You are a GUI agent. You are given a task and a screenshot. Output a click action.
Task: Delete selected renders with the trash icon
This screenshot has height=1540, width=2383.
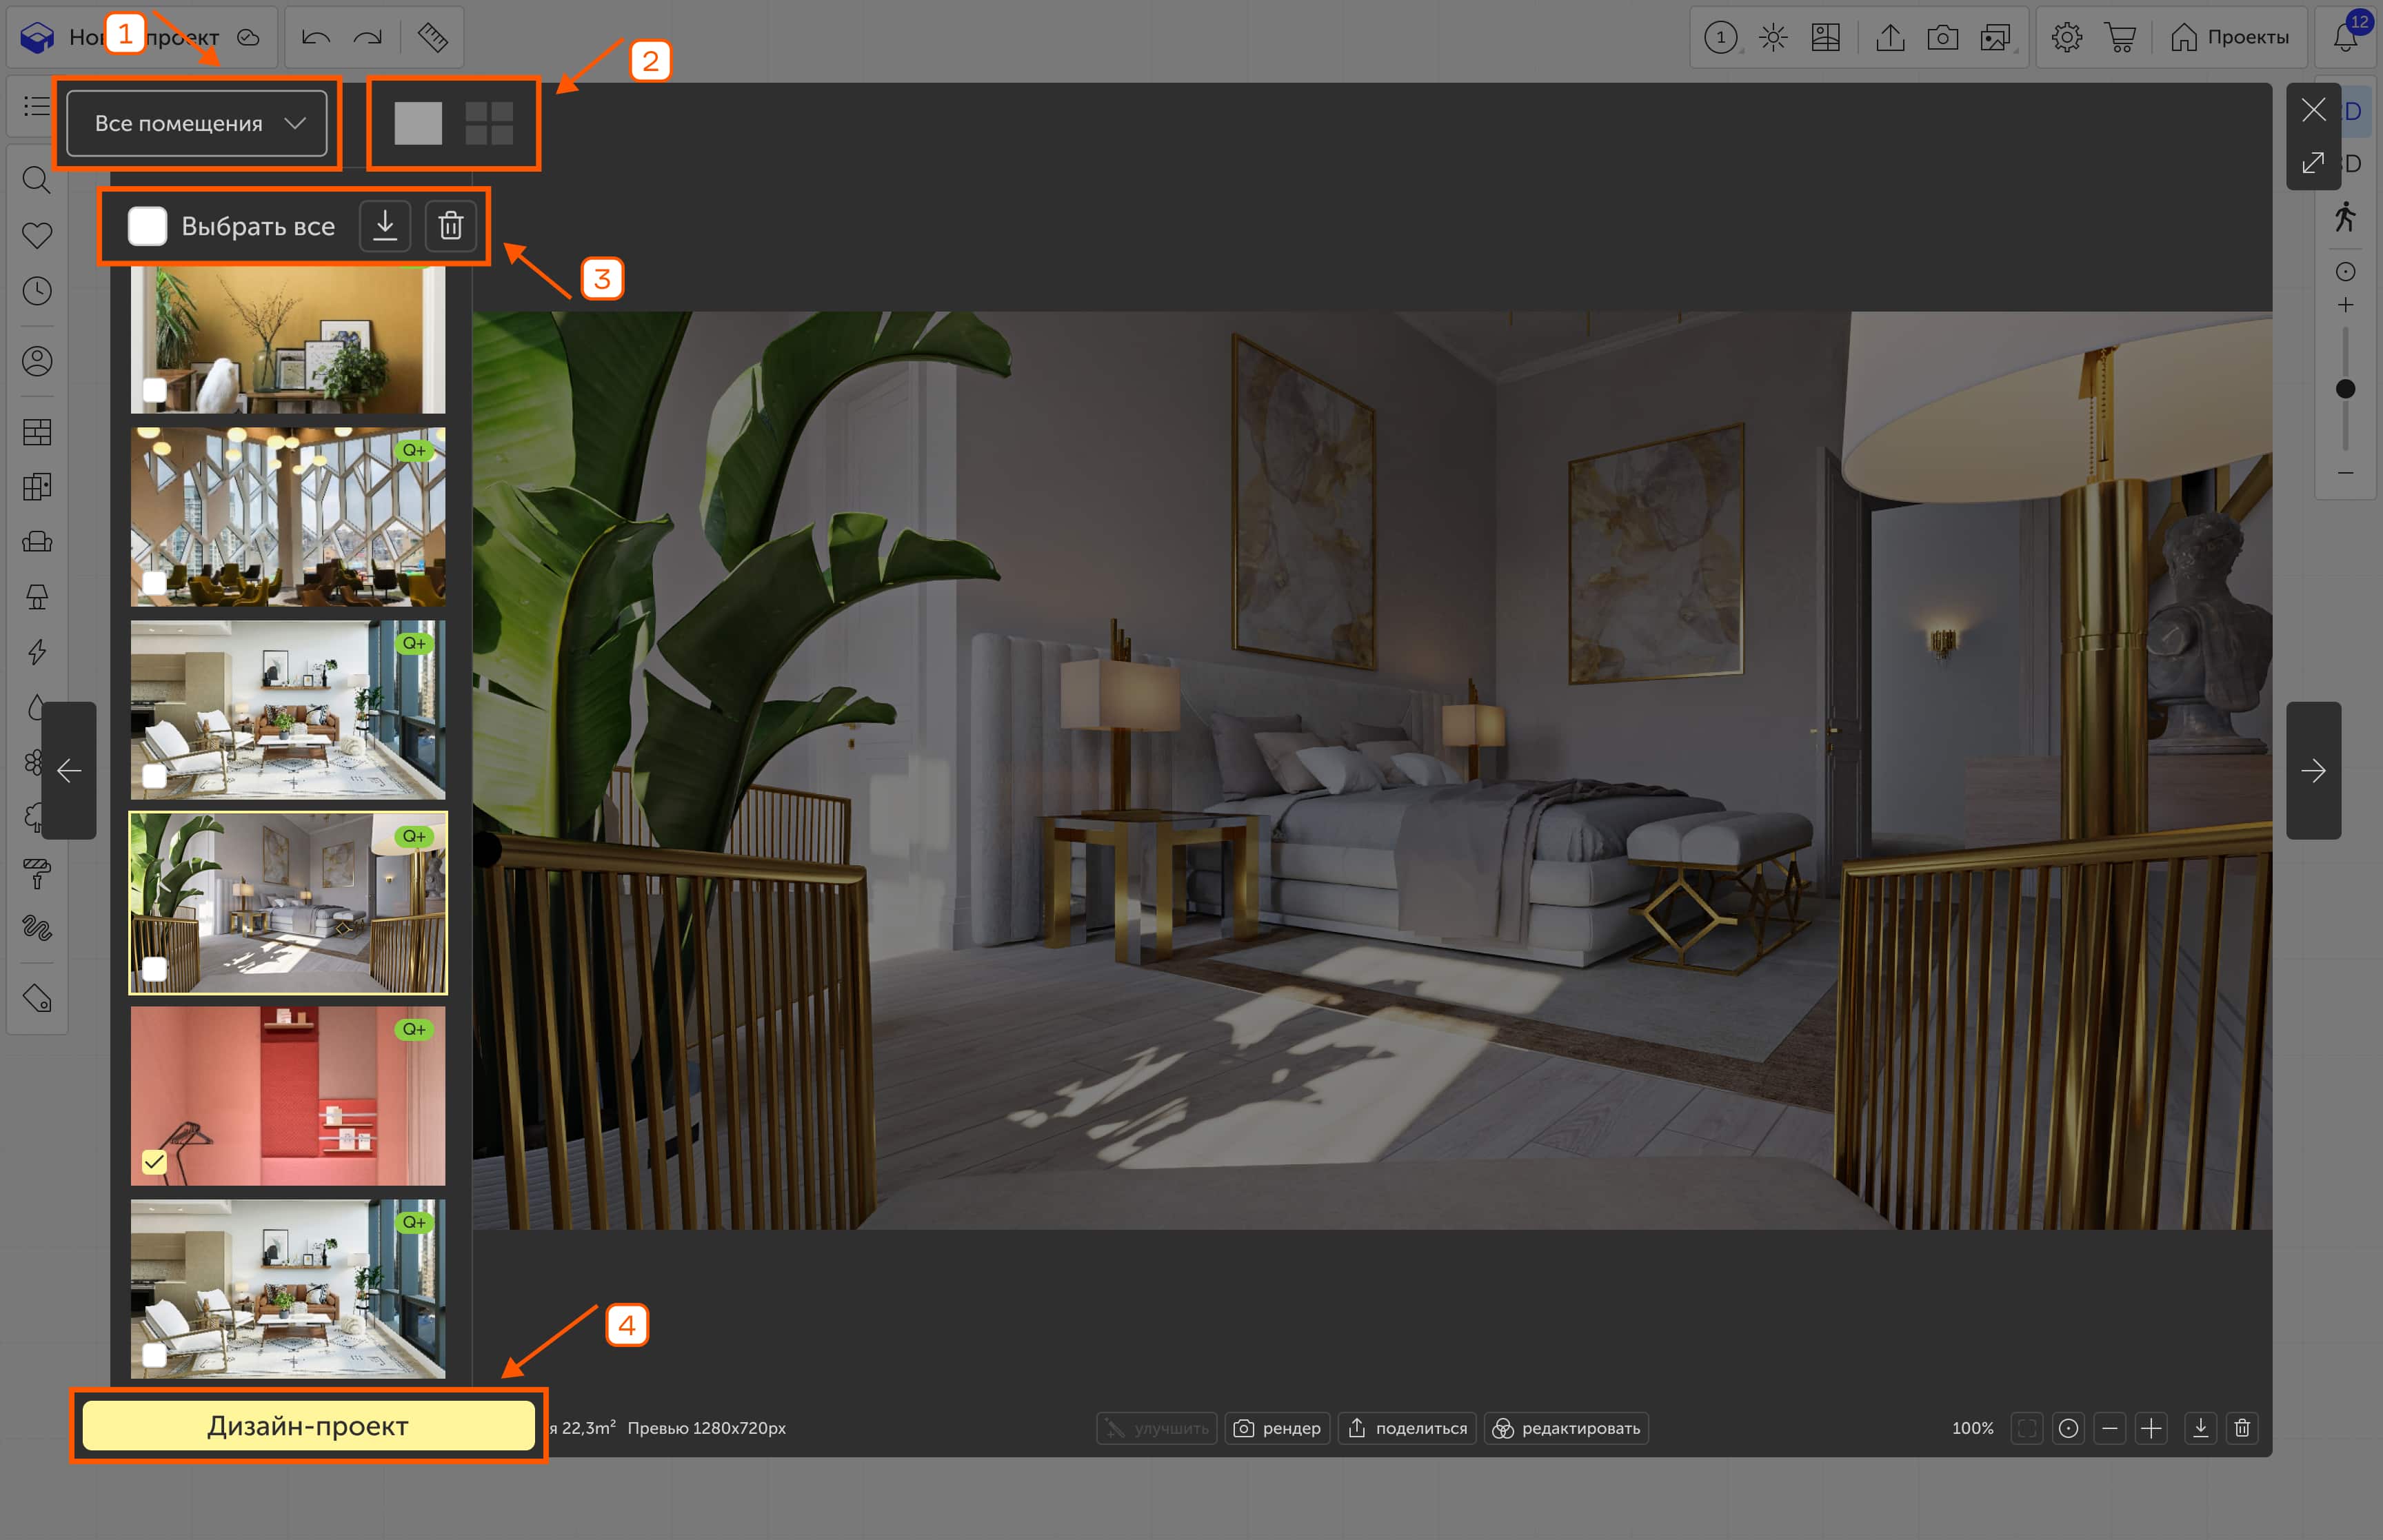point(451,226)
